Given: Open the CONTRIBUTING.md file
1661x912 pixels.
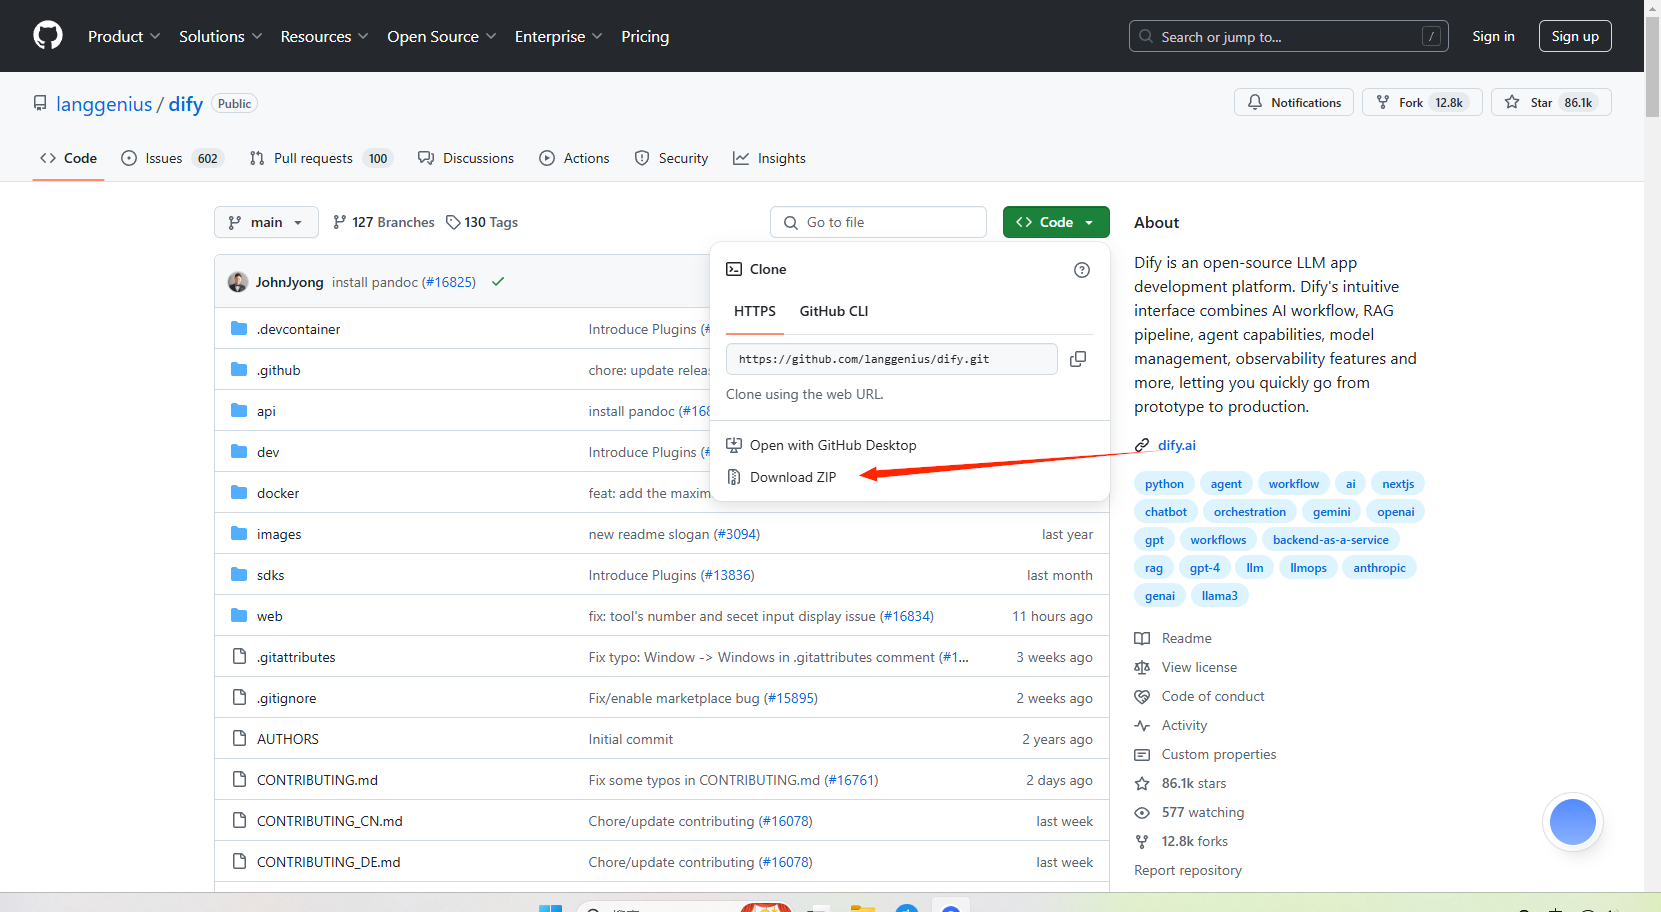Looking at the screenshot, I should click(317, 780).
